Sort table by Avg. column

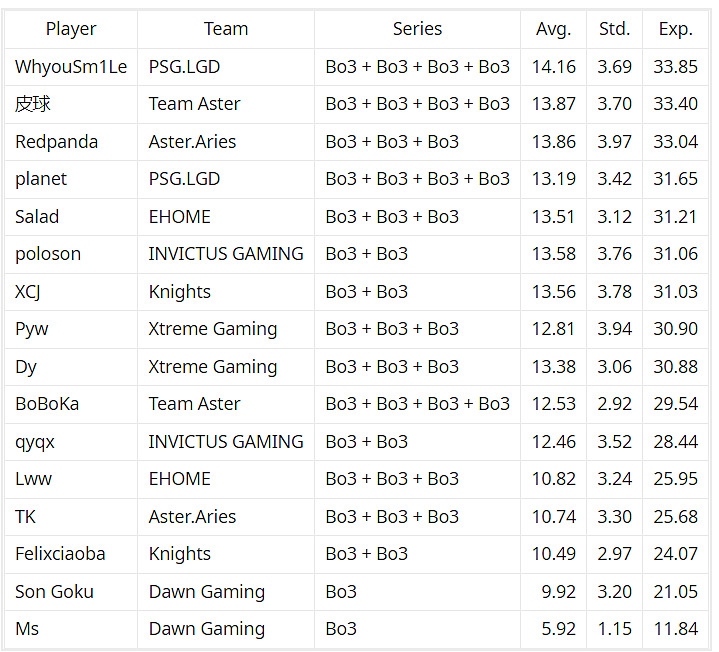click(553, 29)
